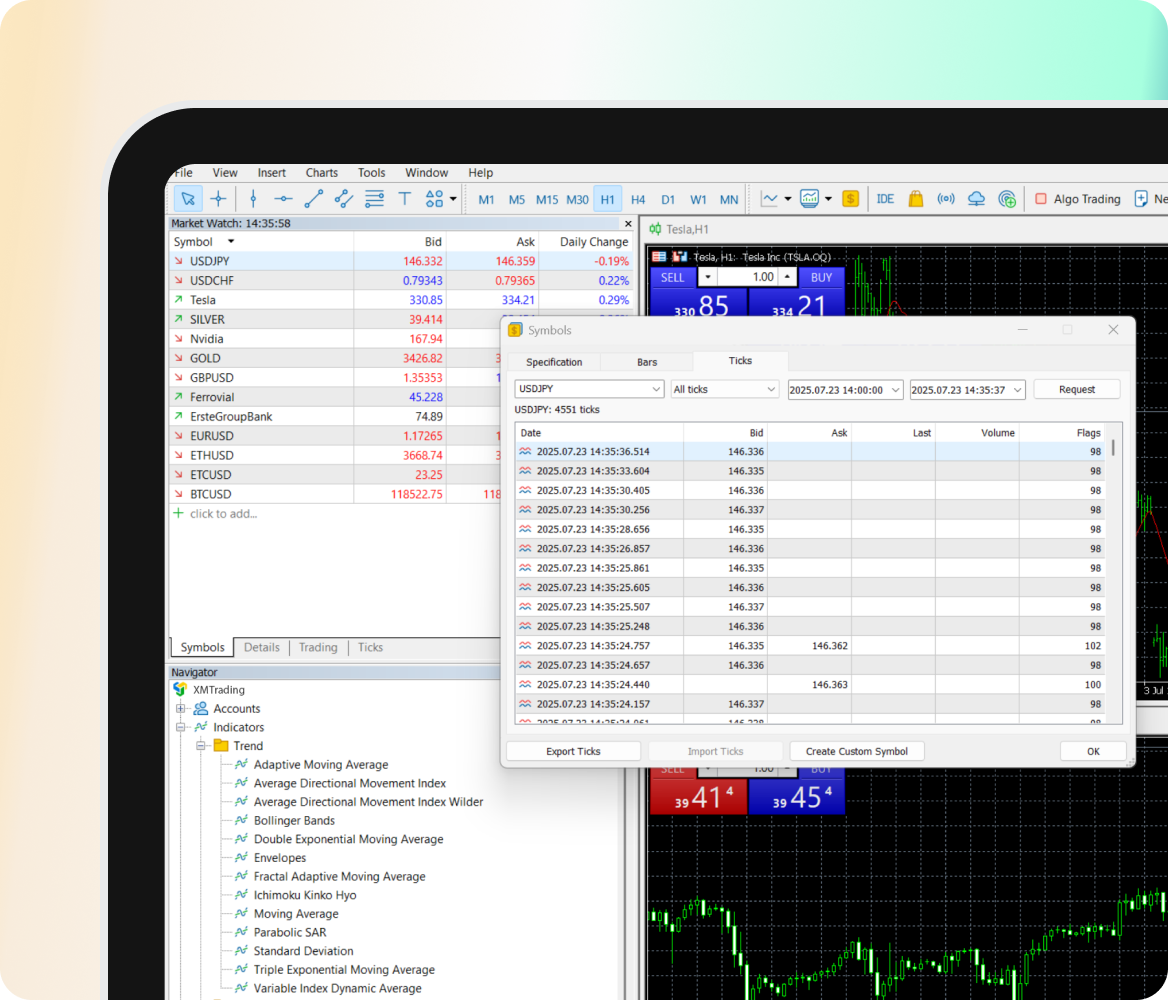
Task: Toggle Algo Trading on
Action: [1077, 199]
